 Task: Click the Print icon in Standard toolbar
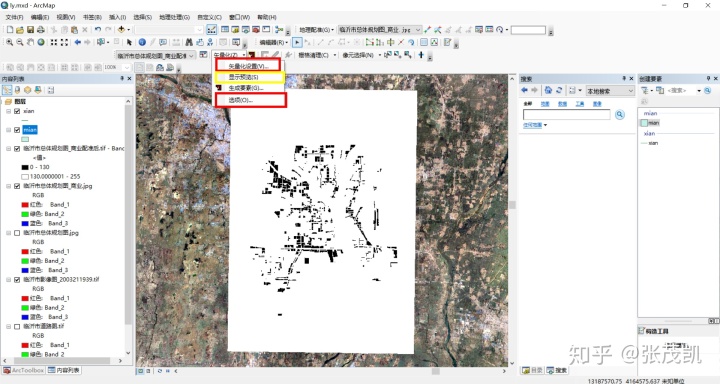click(x=40, y=30)
